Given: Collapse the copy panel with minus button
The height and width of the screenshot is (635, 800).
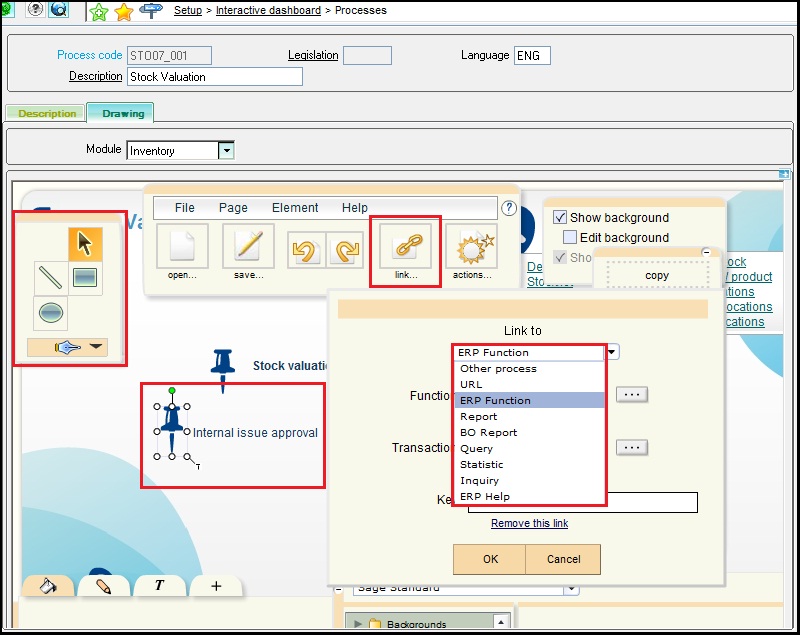Looking at the screenshot, I should [706, 252].
